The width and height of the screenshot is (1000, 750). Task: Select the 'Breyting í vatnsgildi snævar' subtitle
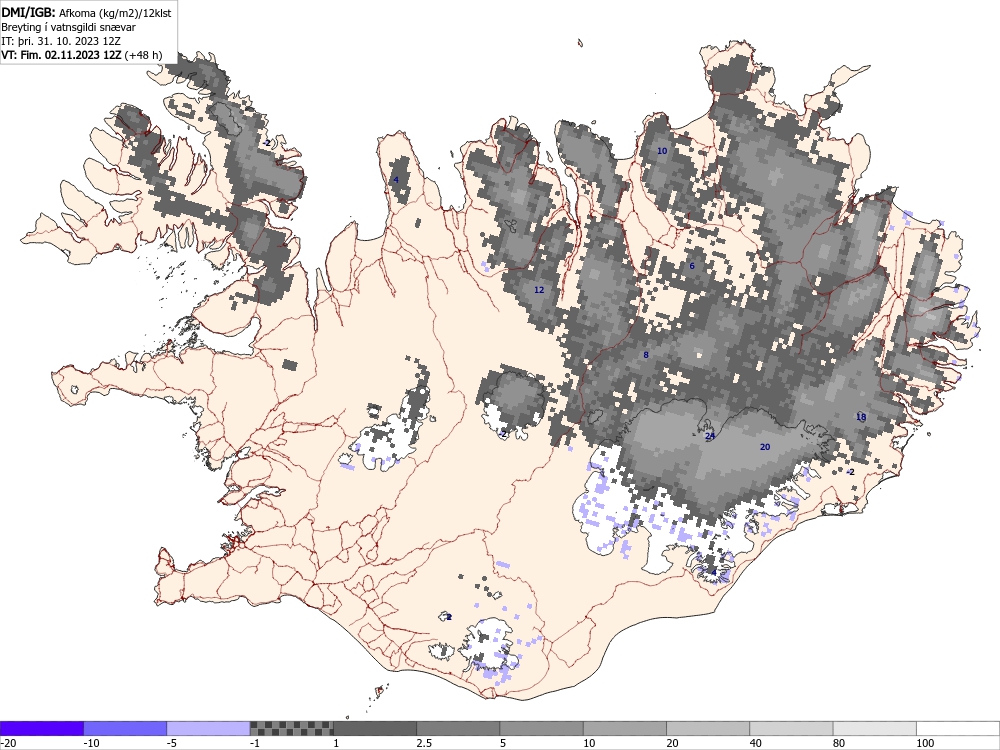tap(68, 27)
